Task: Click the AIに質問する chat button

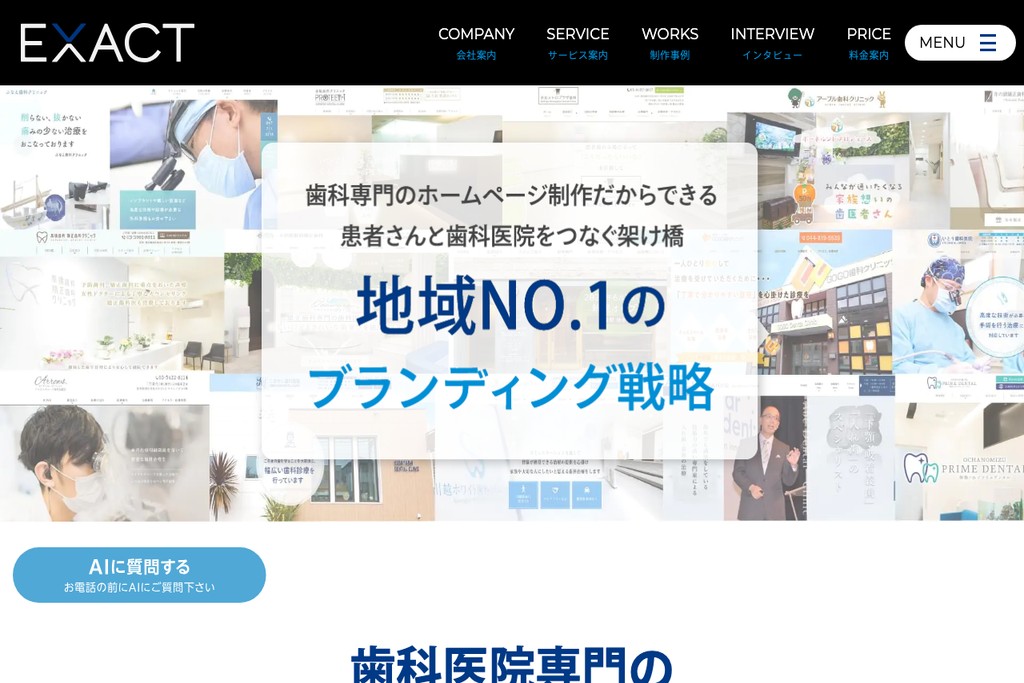Action: tap(138, 574)
